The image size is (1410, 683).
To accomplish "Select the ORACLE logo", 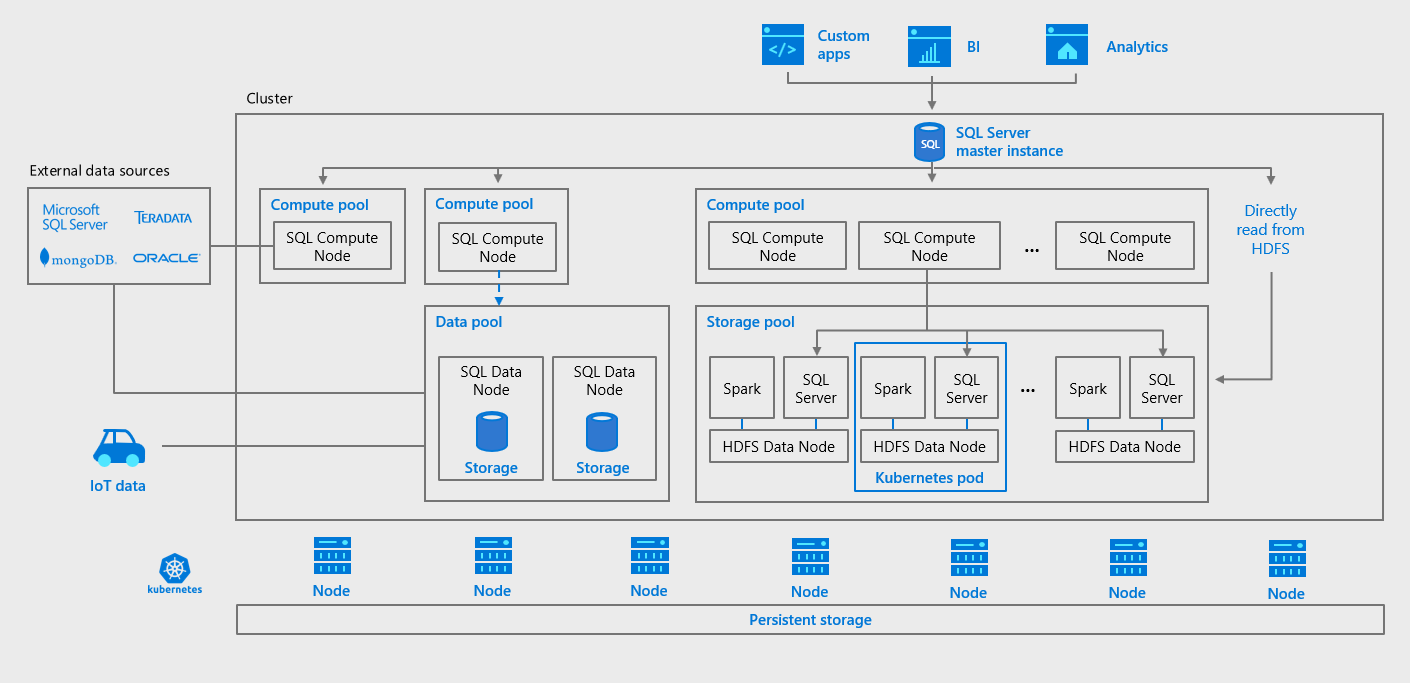I will coord(166,257).
